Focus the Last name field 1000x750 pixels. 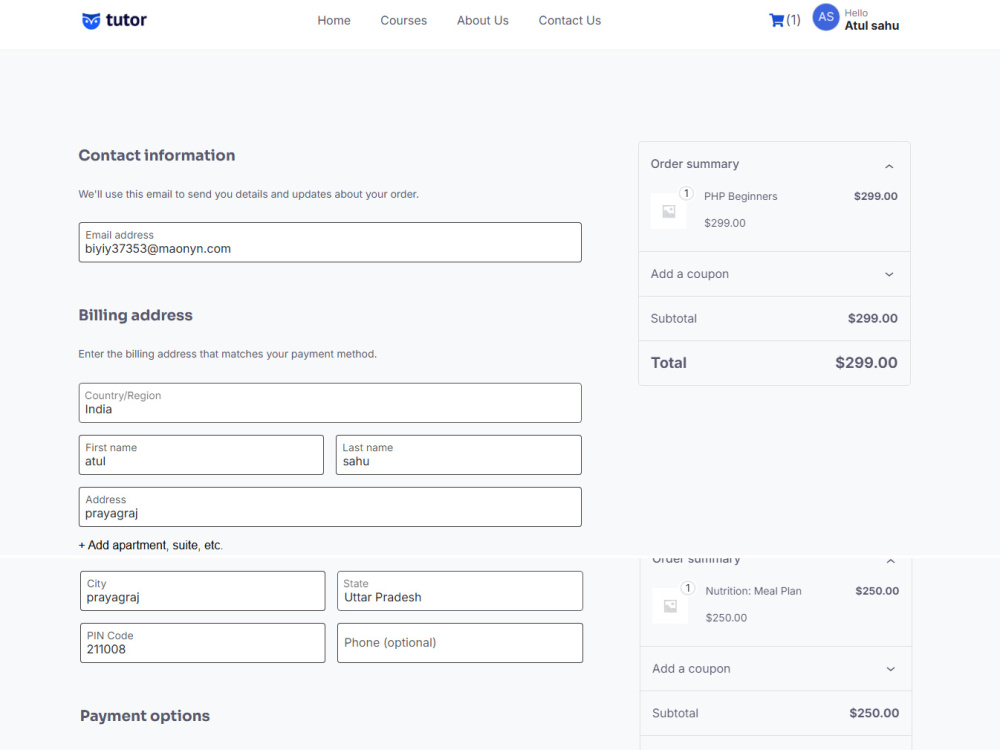(459, 455)
